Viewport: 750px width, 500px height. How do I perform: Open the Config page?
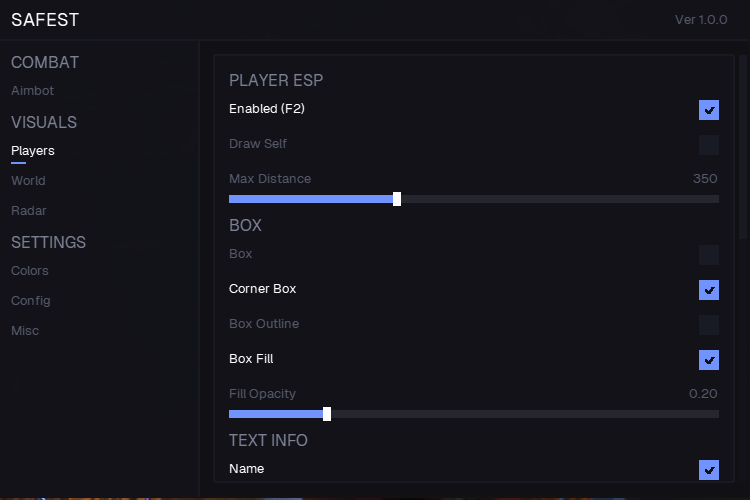[x=31, y=301]
